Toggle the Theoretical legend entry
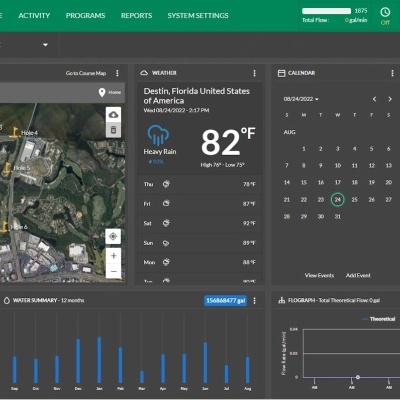Viewport: 400px width, 400px height. click(379, 319)
